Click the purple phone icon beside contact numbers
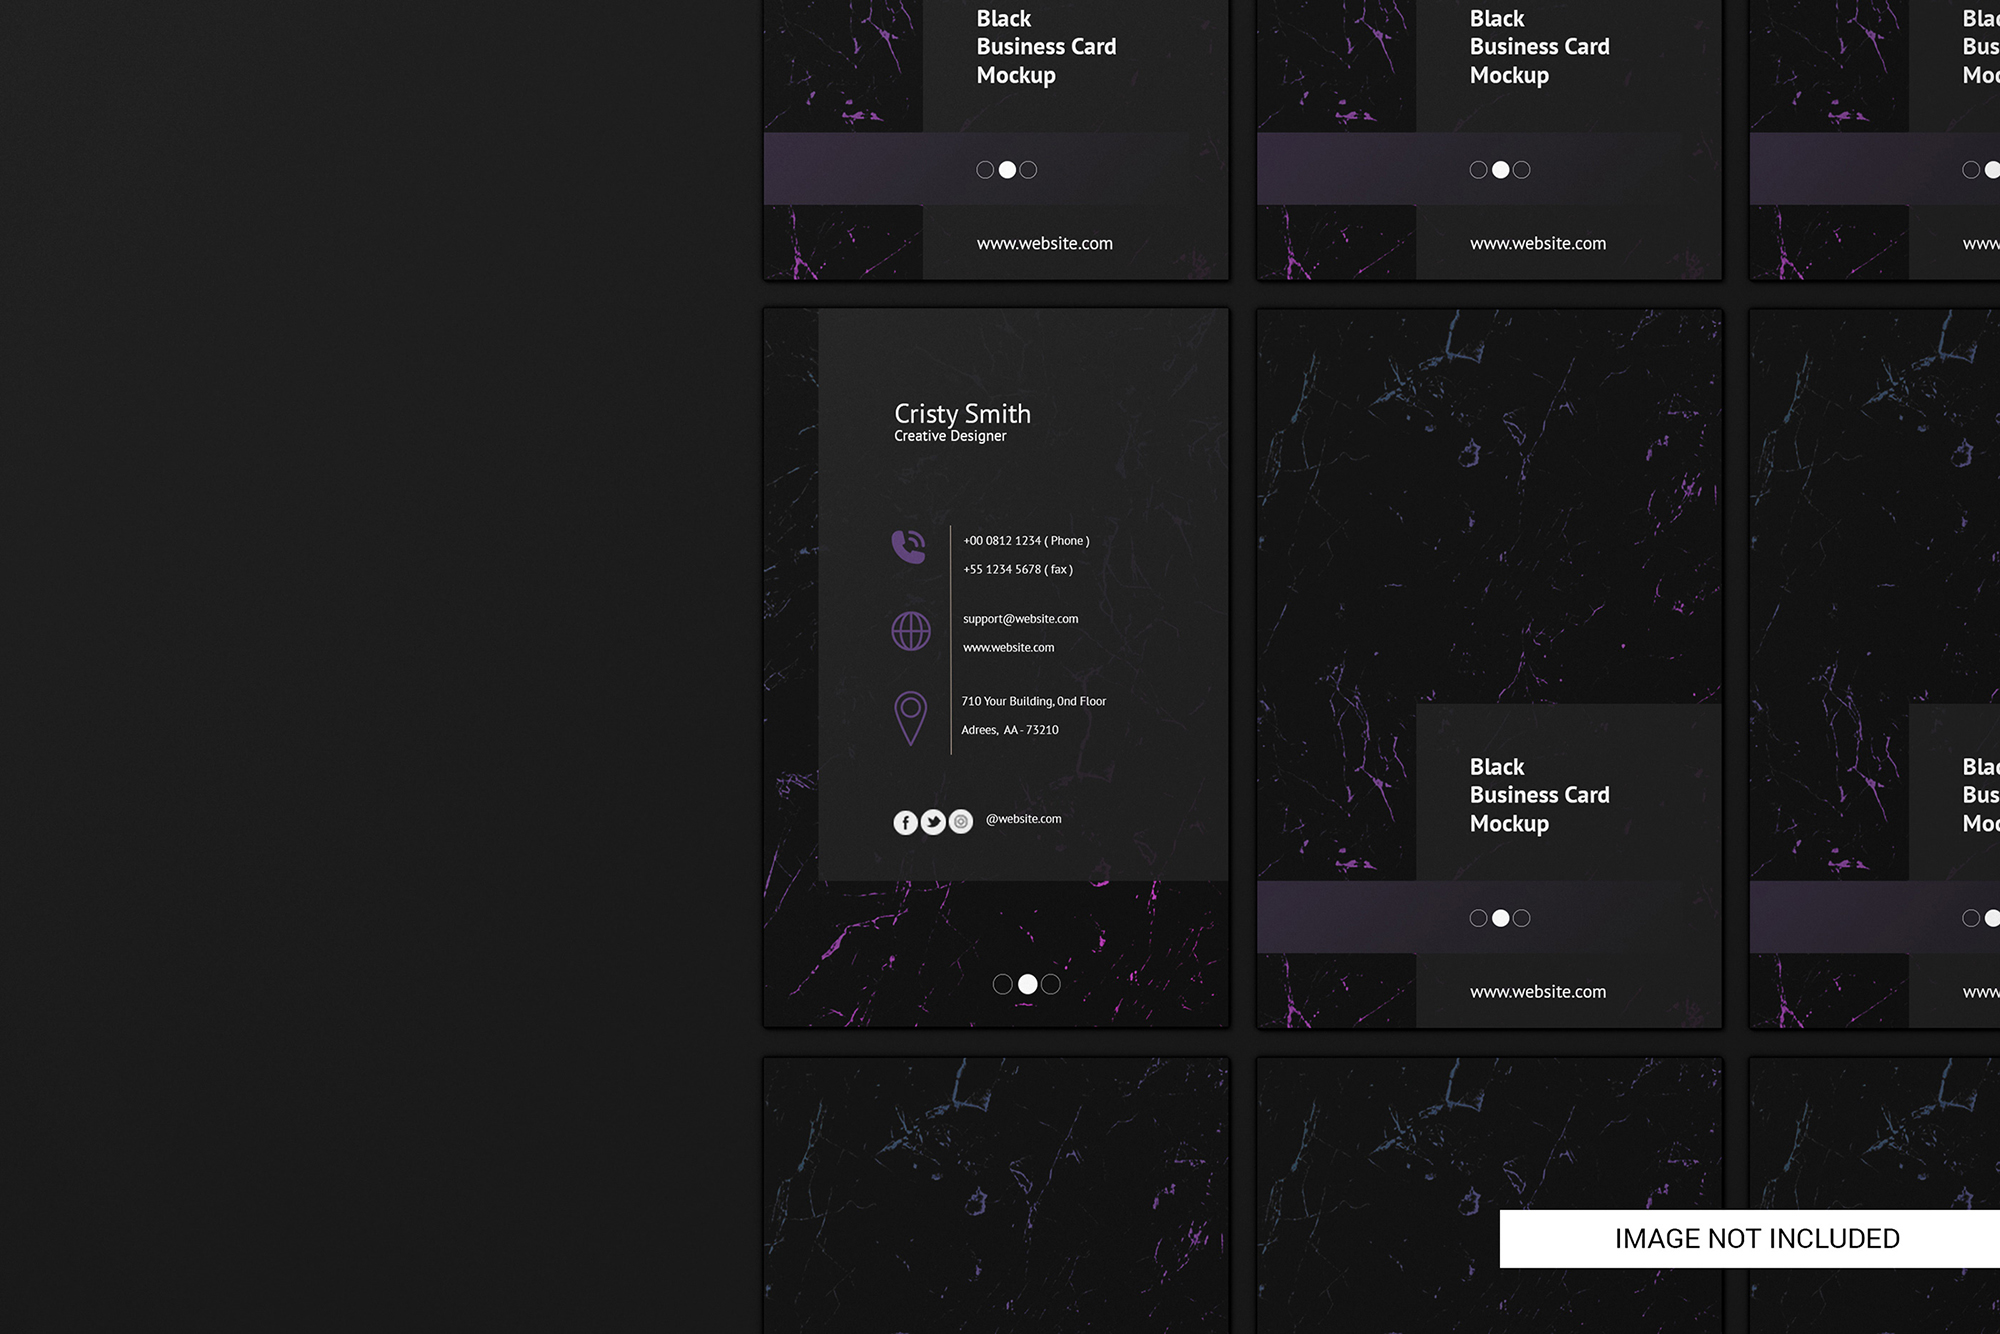This screenshot has width=2000, height=1334. 909,545
